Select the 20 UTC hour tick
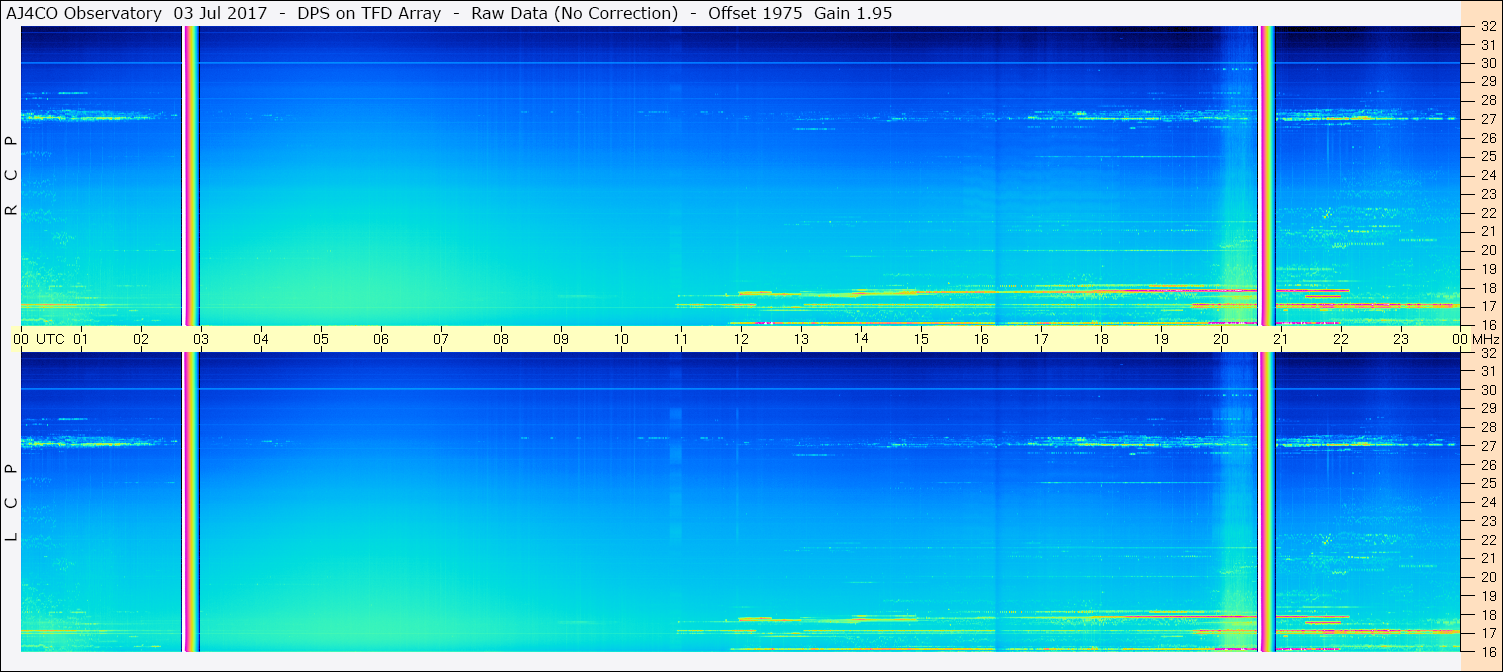The image size is (1503, 672). point(1221,339)
